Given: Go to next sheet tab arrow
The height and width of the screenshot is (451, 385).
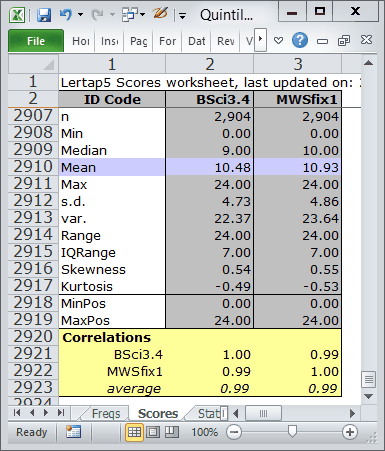Looking at the screenshot, I should coord(46,413).
